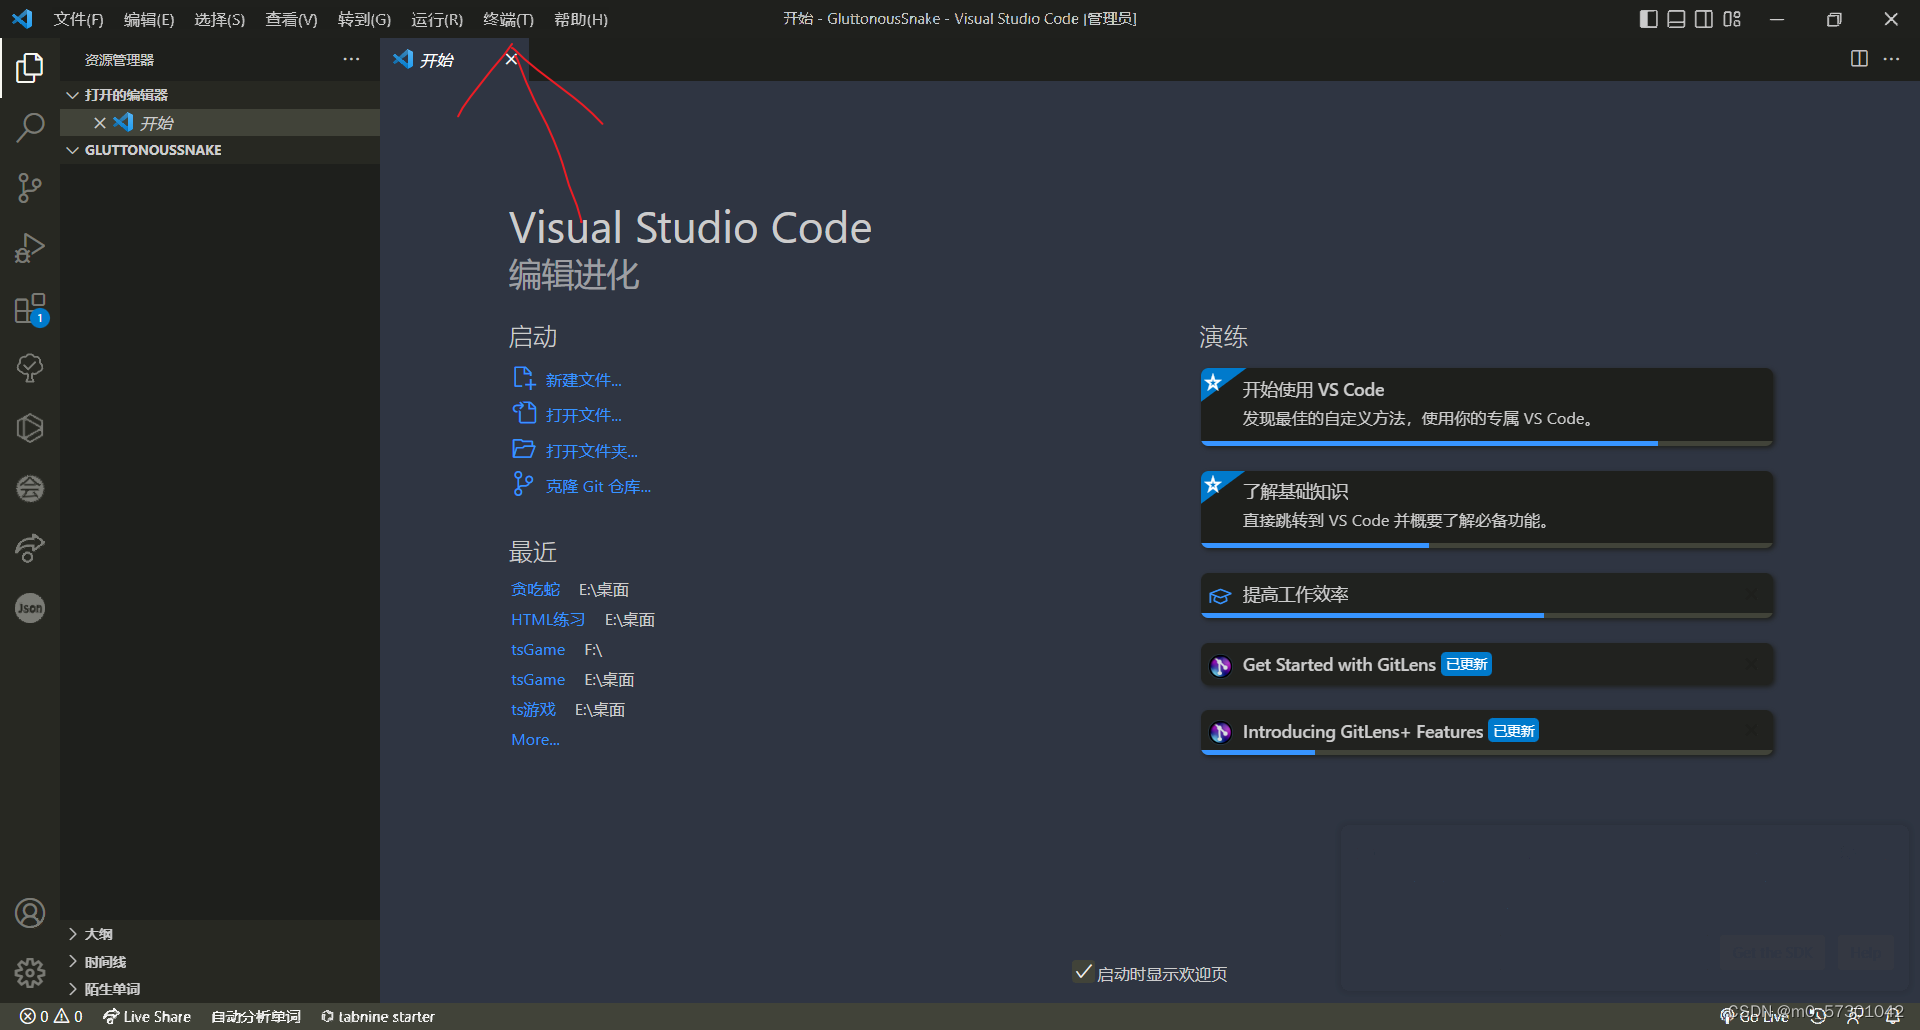The width and height of the screenshot is (1920, 1030).
Task: Open the 转到(G) menu
Action: 364,19
